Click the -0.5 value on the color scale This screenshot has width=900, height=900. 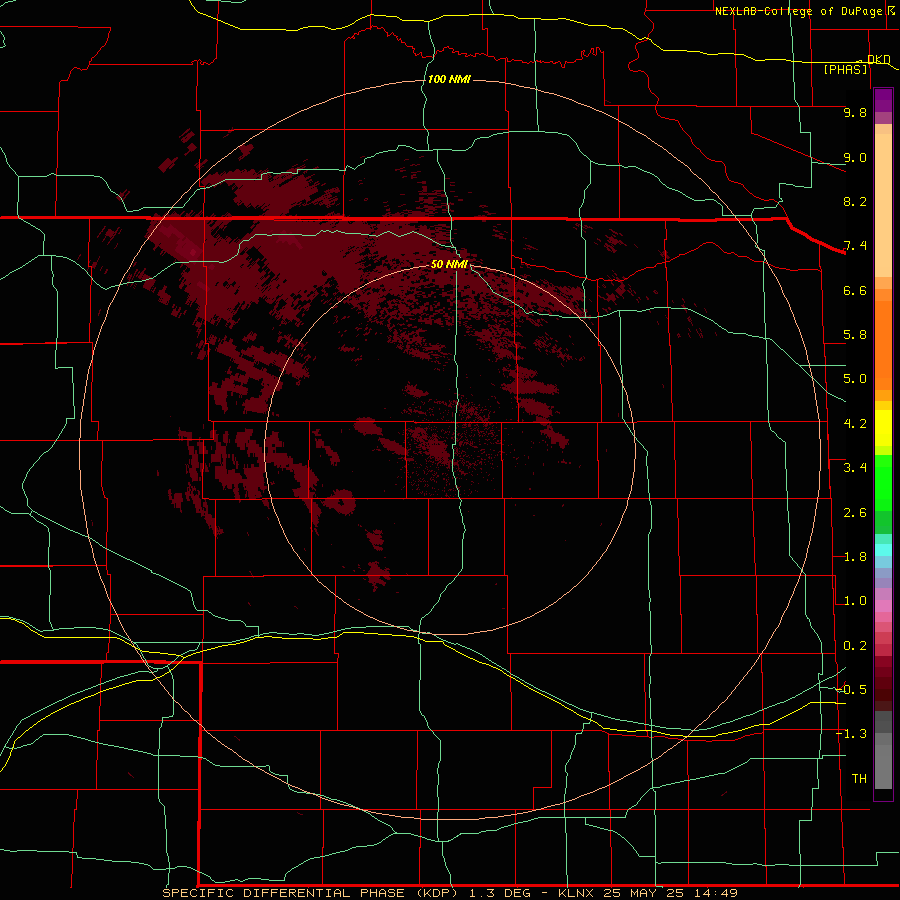click(x=852, y=690)
